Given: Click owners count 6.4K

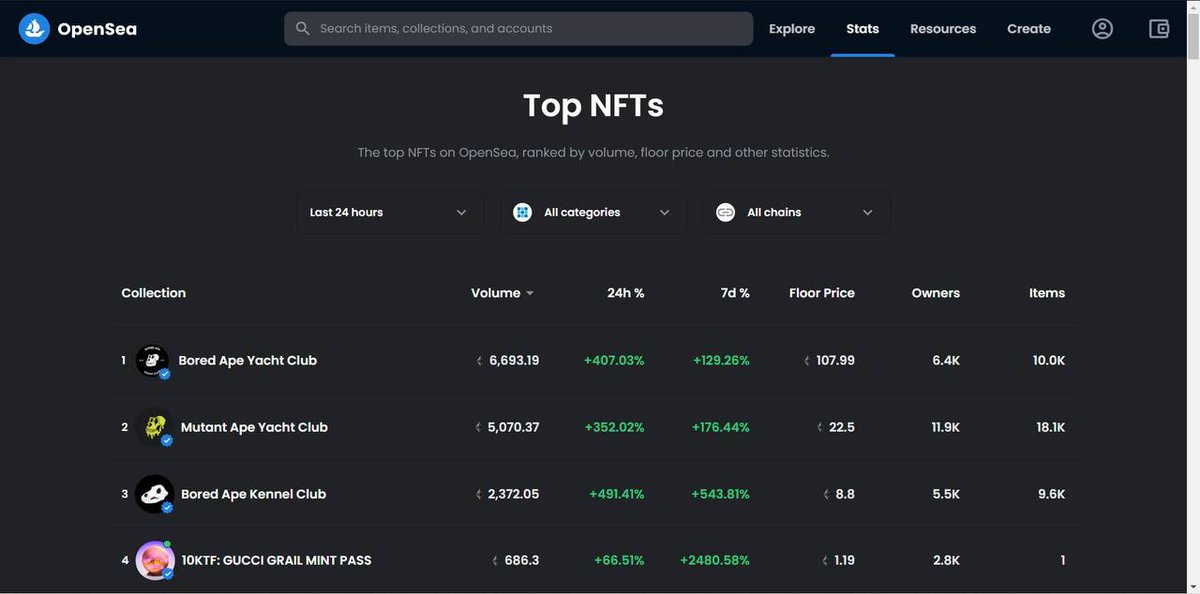Looking at the screenshot, I should pyautogui.click(x=946, y=360).
